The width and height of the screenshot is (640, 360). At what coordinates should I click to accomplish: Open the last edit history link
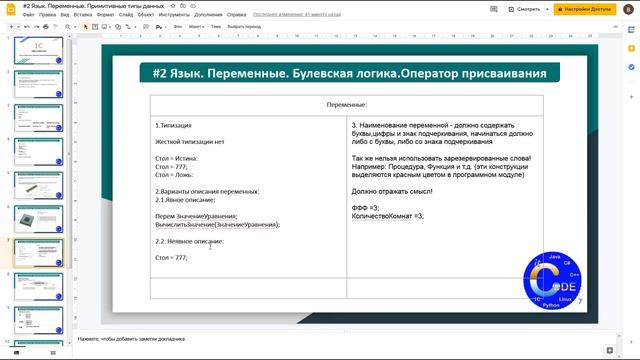pyautogui.click(x=297, y=14)
